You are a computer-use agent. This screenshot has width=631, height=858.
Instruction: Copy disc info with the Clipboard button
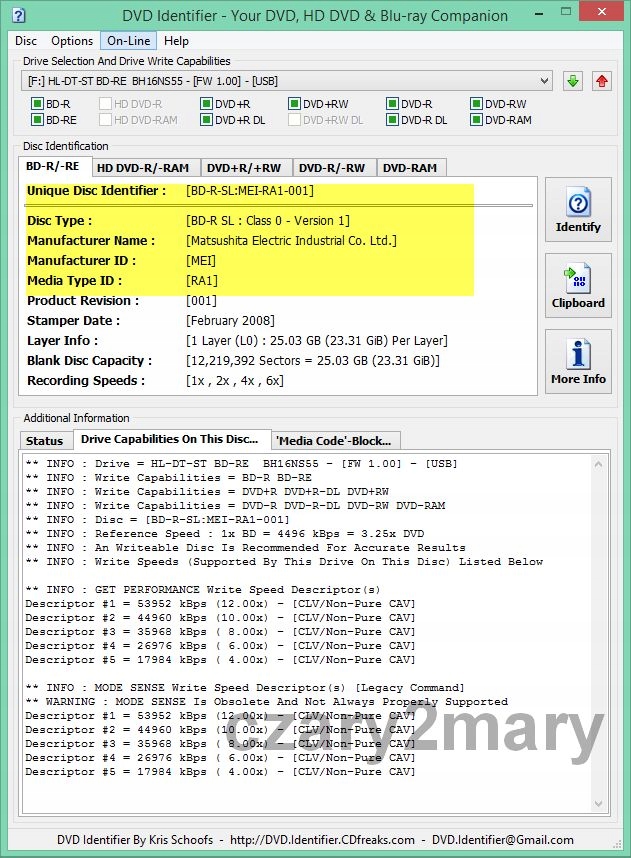point(578,286)
